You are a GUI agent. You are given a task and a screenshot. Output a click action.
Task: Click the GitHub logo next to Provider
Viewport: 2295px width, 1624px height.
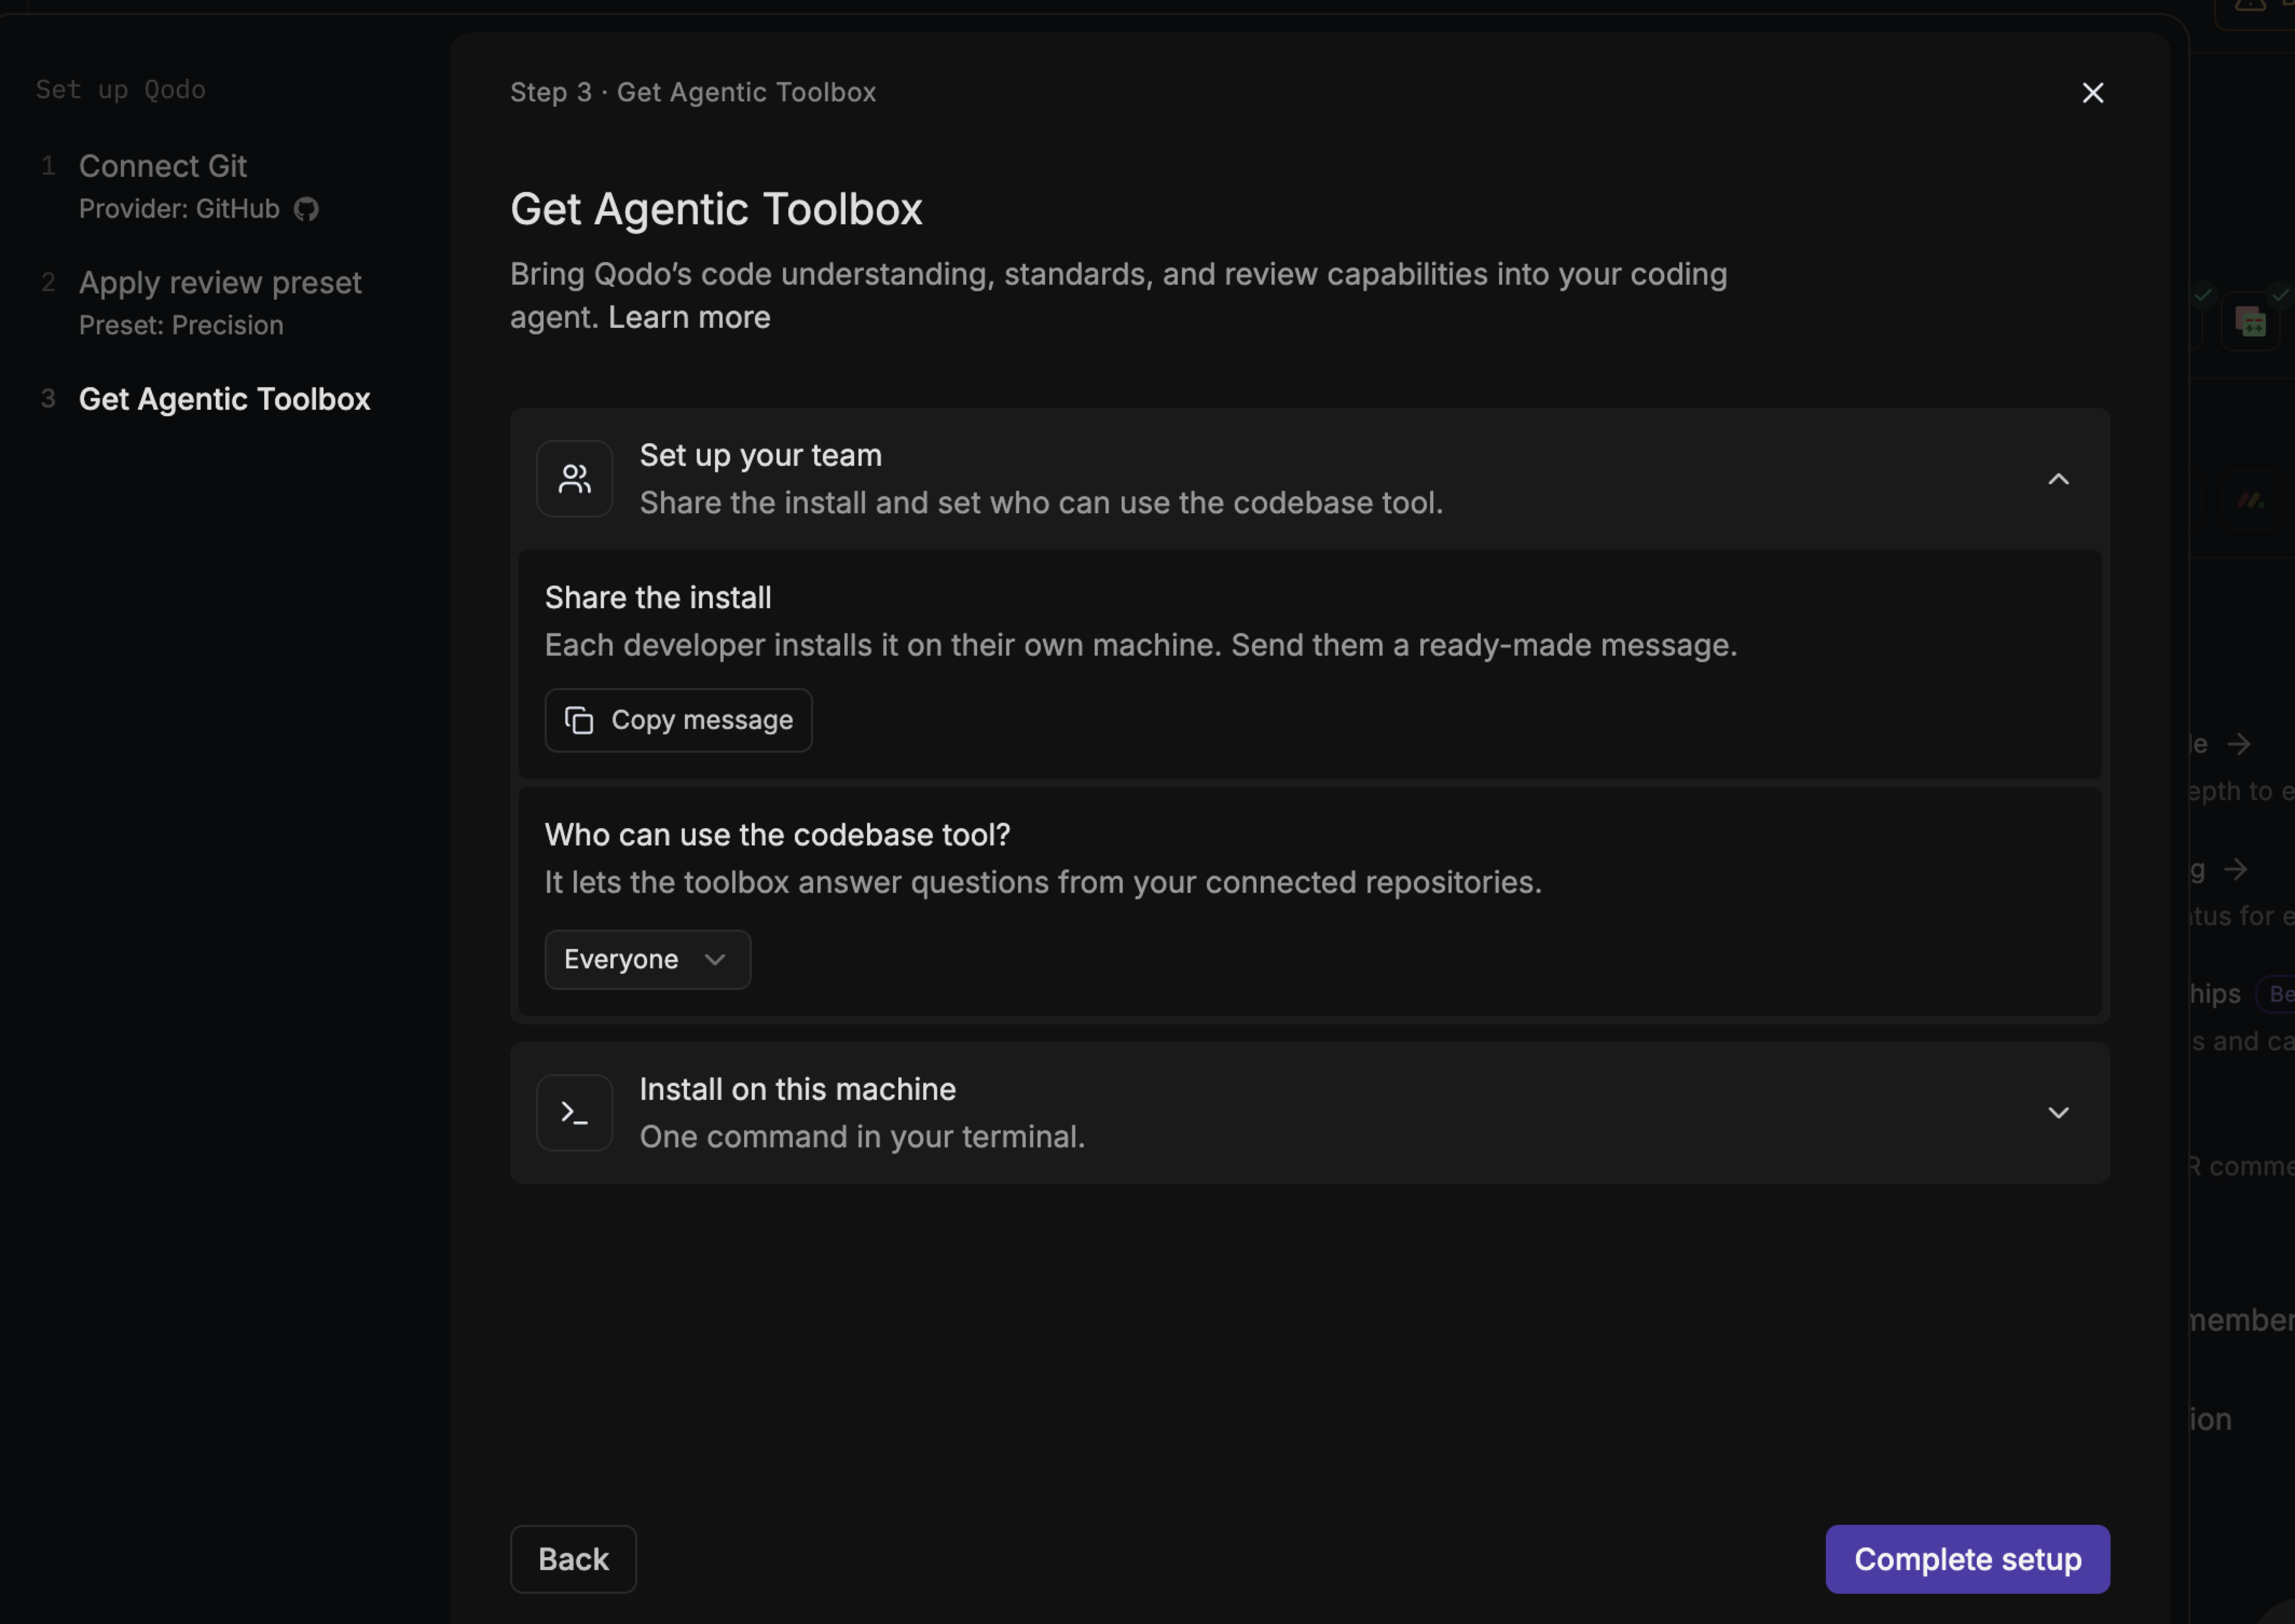(306, 209)
